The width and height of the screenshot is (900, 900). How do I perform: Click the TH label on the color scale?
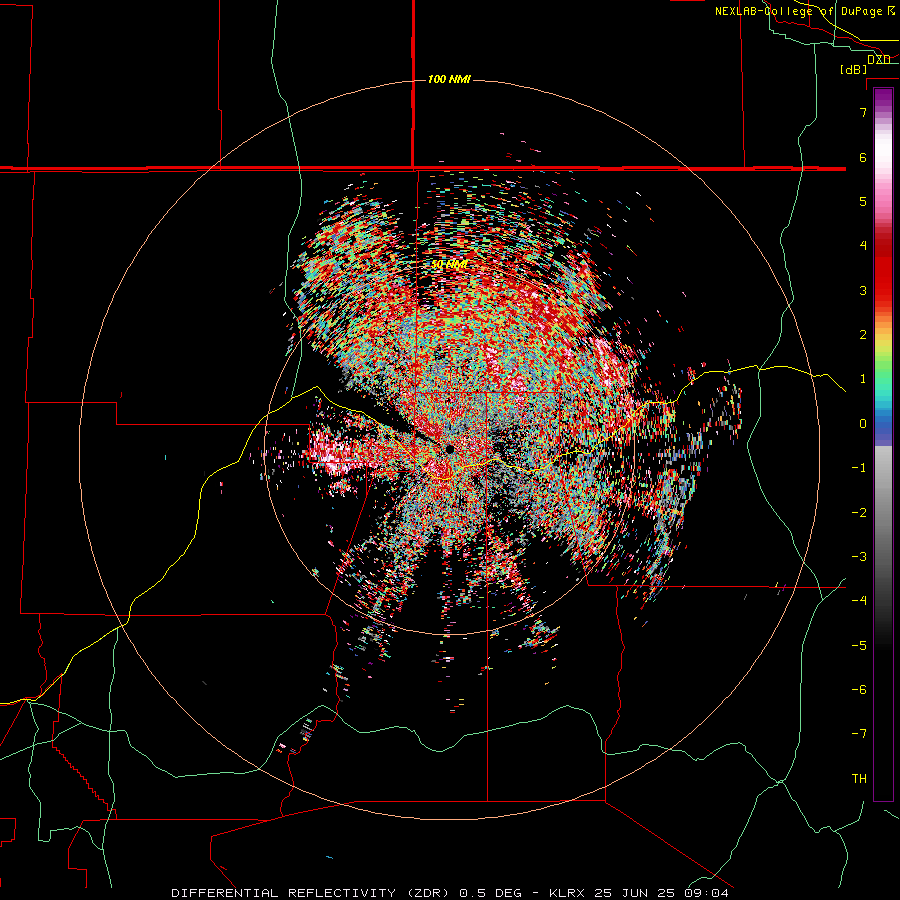coord(859,779)
